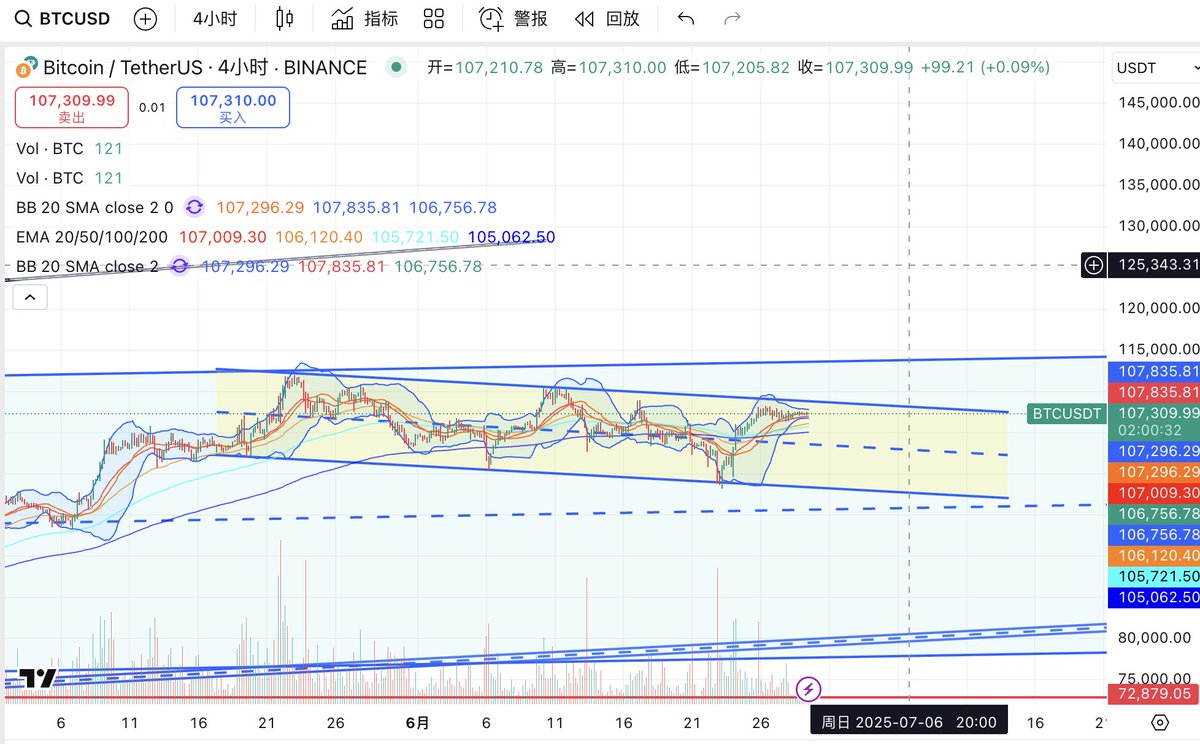Click the 0.01 spread value
Viewport: 1200px width, 744px height.
coord(152,108)
